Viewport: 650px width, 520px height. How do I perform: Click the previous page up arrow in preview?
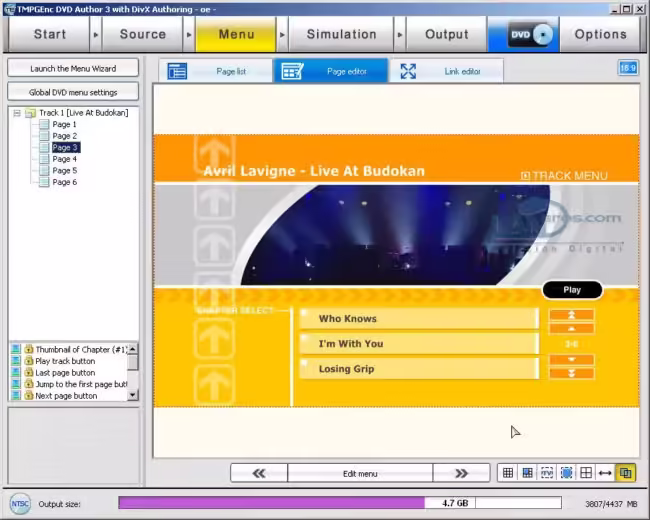pos(572,328)
